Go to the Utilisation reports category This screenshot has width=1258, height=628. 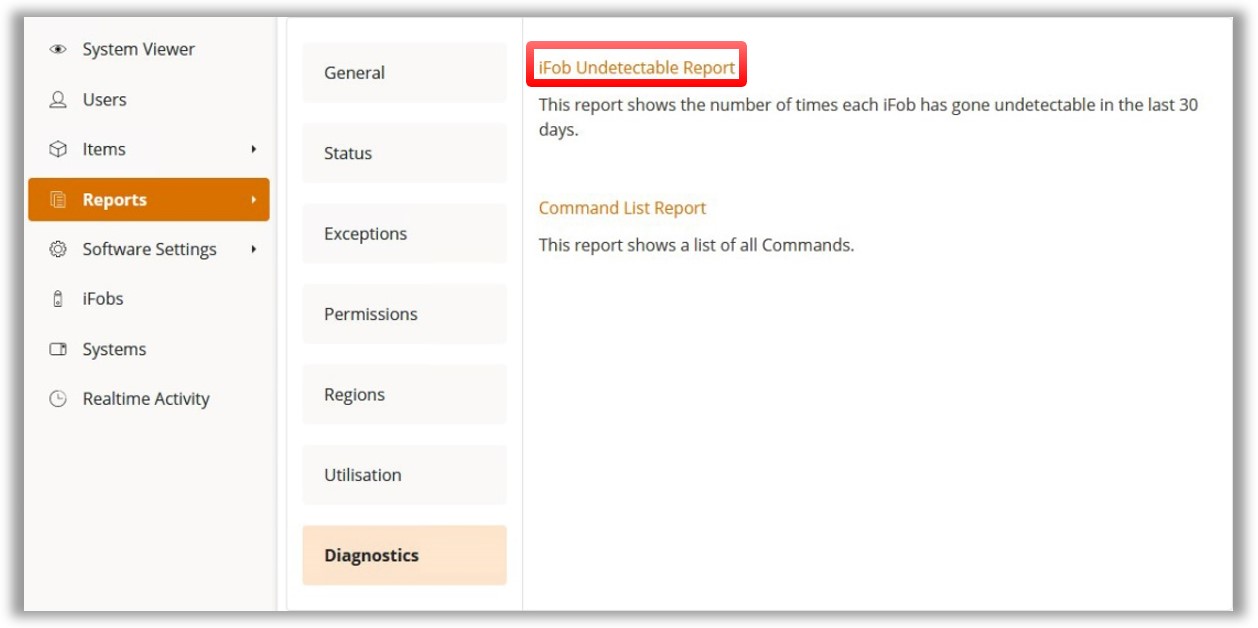coord(404,475)
